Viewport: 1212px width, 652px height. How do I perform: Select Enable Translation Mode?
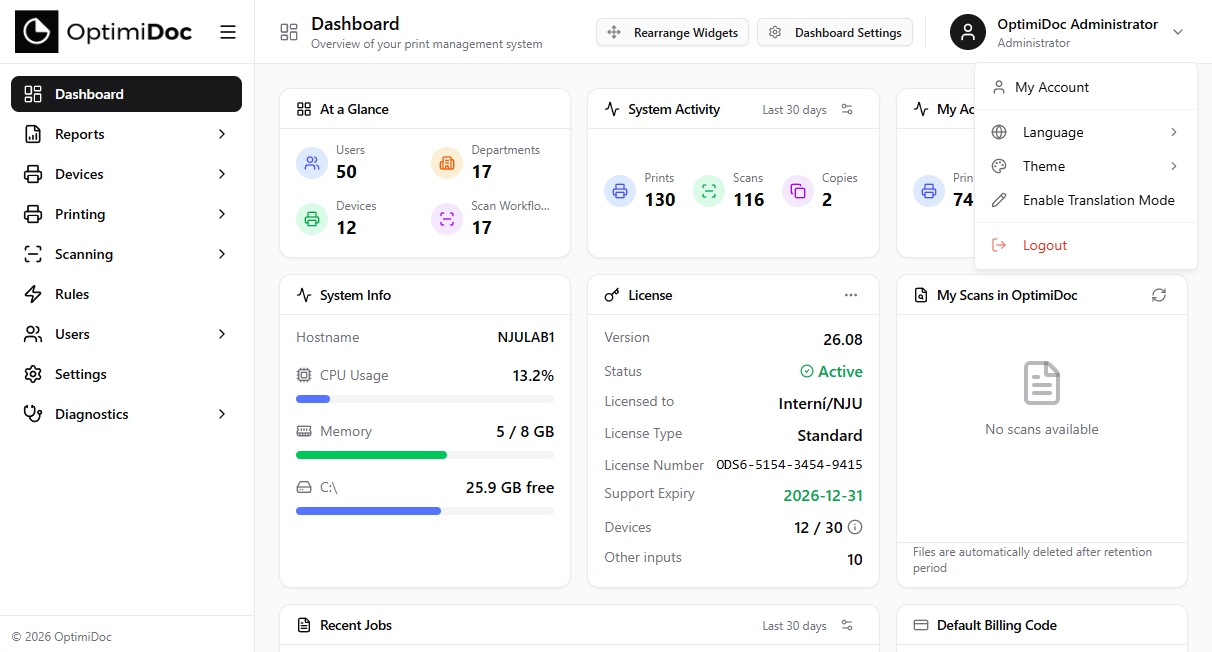click(1086, 200)
